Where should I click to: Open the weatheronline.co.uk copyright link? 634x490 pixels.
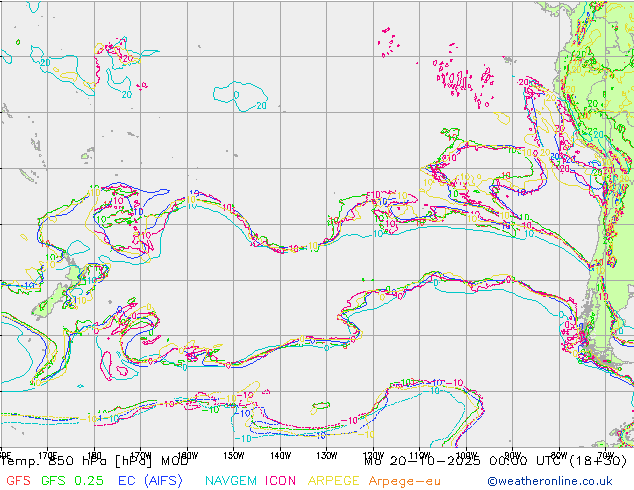click(550, 481)
